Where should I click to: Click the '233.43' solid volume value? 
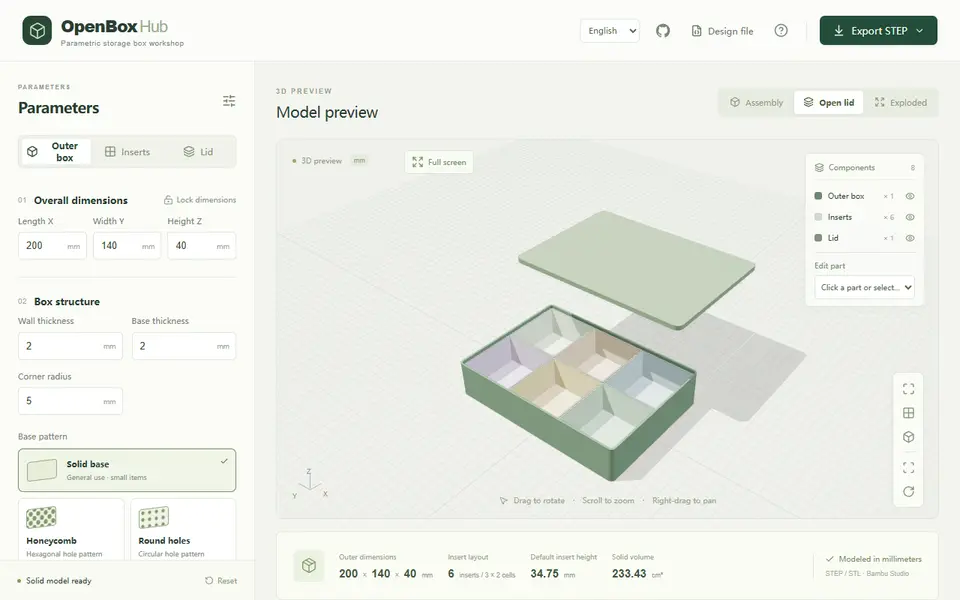[x=629, y=574]
